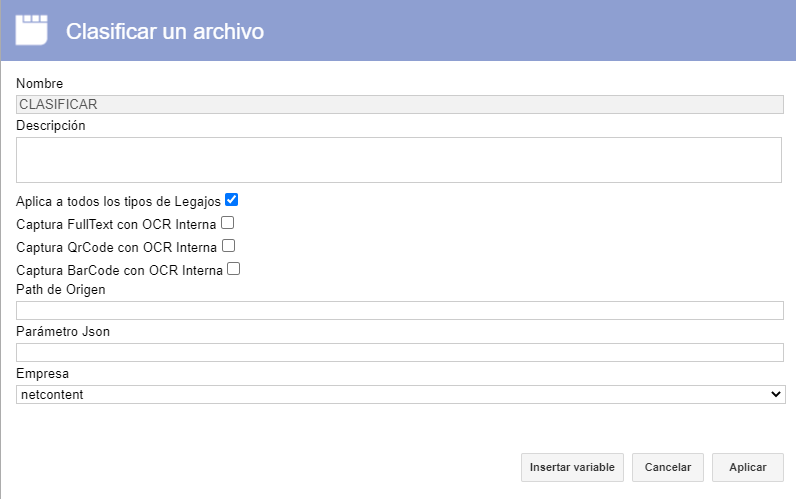Click the Empresa label text
Viewport: 796px width, 499px height.
pyautogui.click(x=43, y=374)
